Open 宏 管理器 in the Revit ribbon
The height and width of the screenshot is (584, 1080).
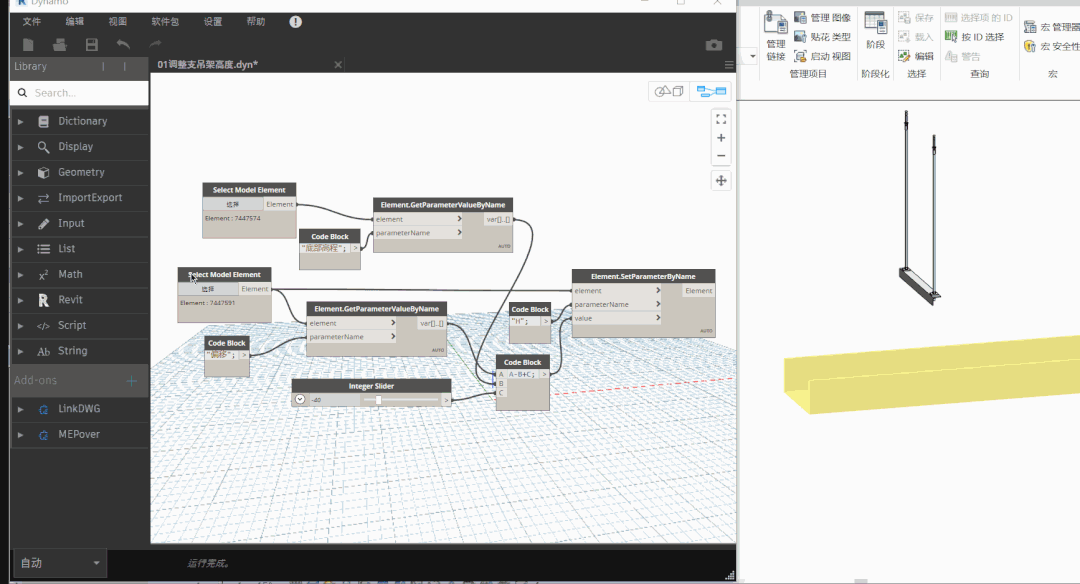point(1051,27)
